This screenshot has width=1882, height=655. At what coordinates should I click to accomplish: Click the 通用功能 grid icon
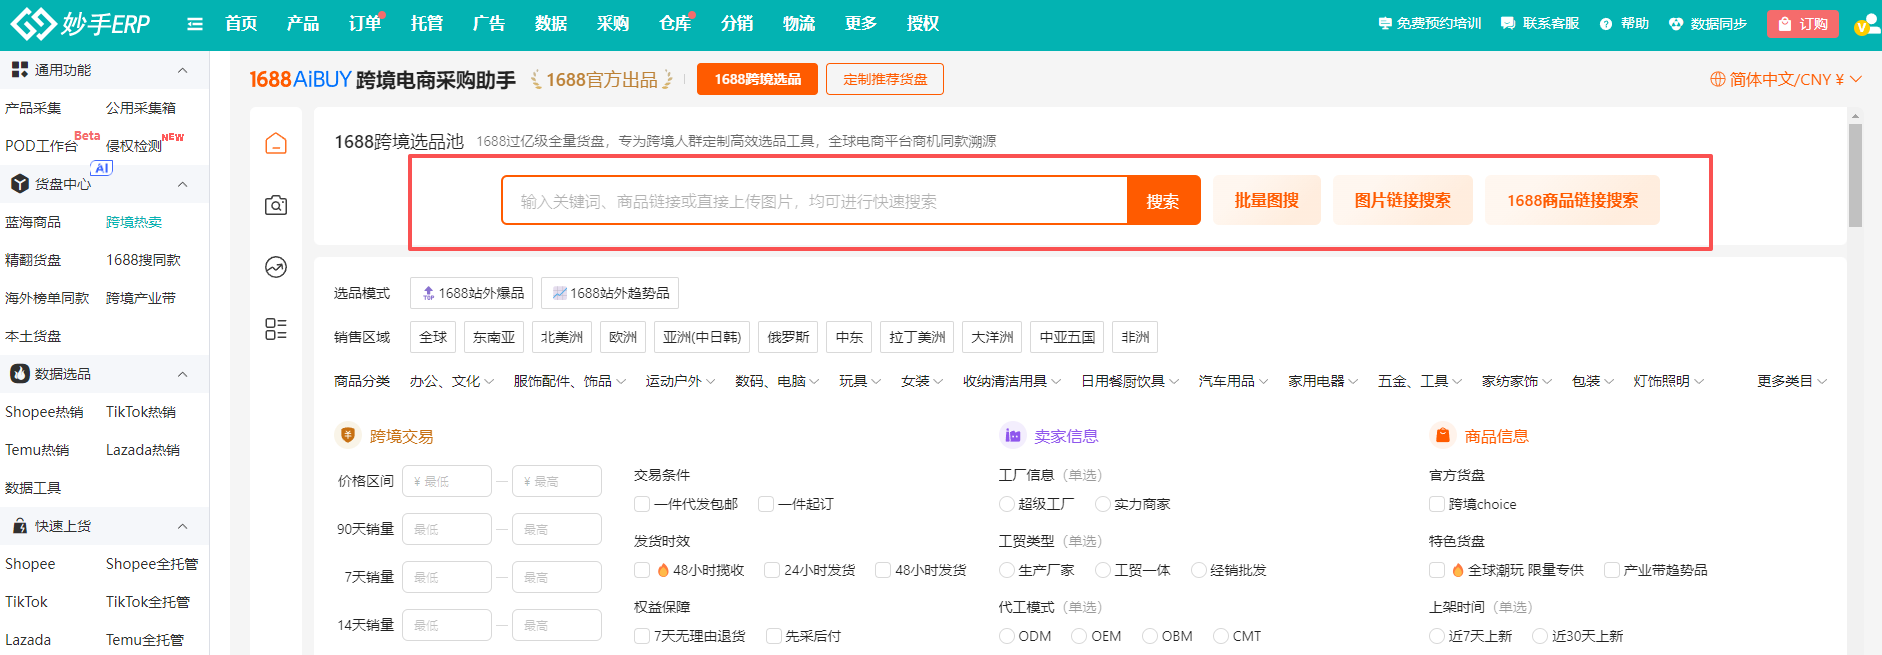point(20,70)
